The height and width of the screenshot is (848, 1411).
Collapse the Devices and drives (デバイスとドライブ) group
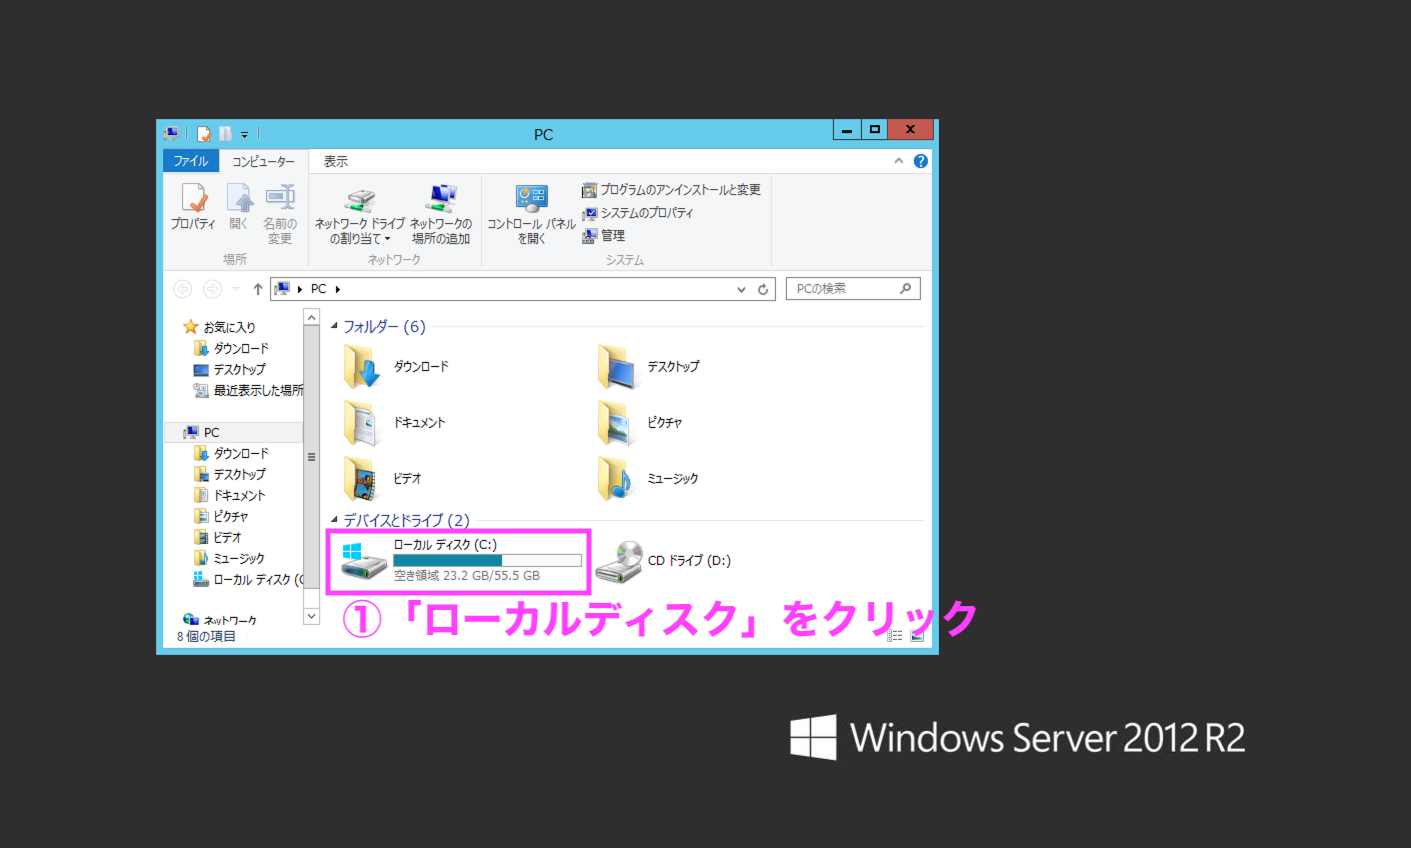[335, 520]
